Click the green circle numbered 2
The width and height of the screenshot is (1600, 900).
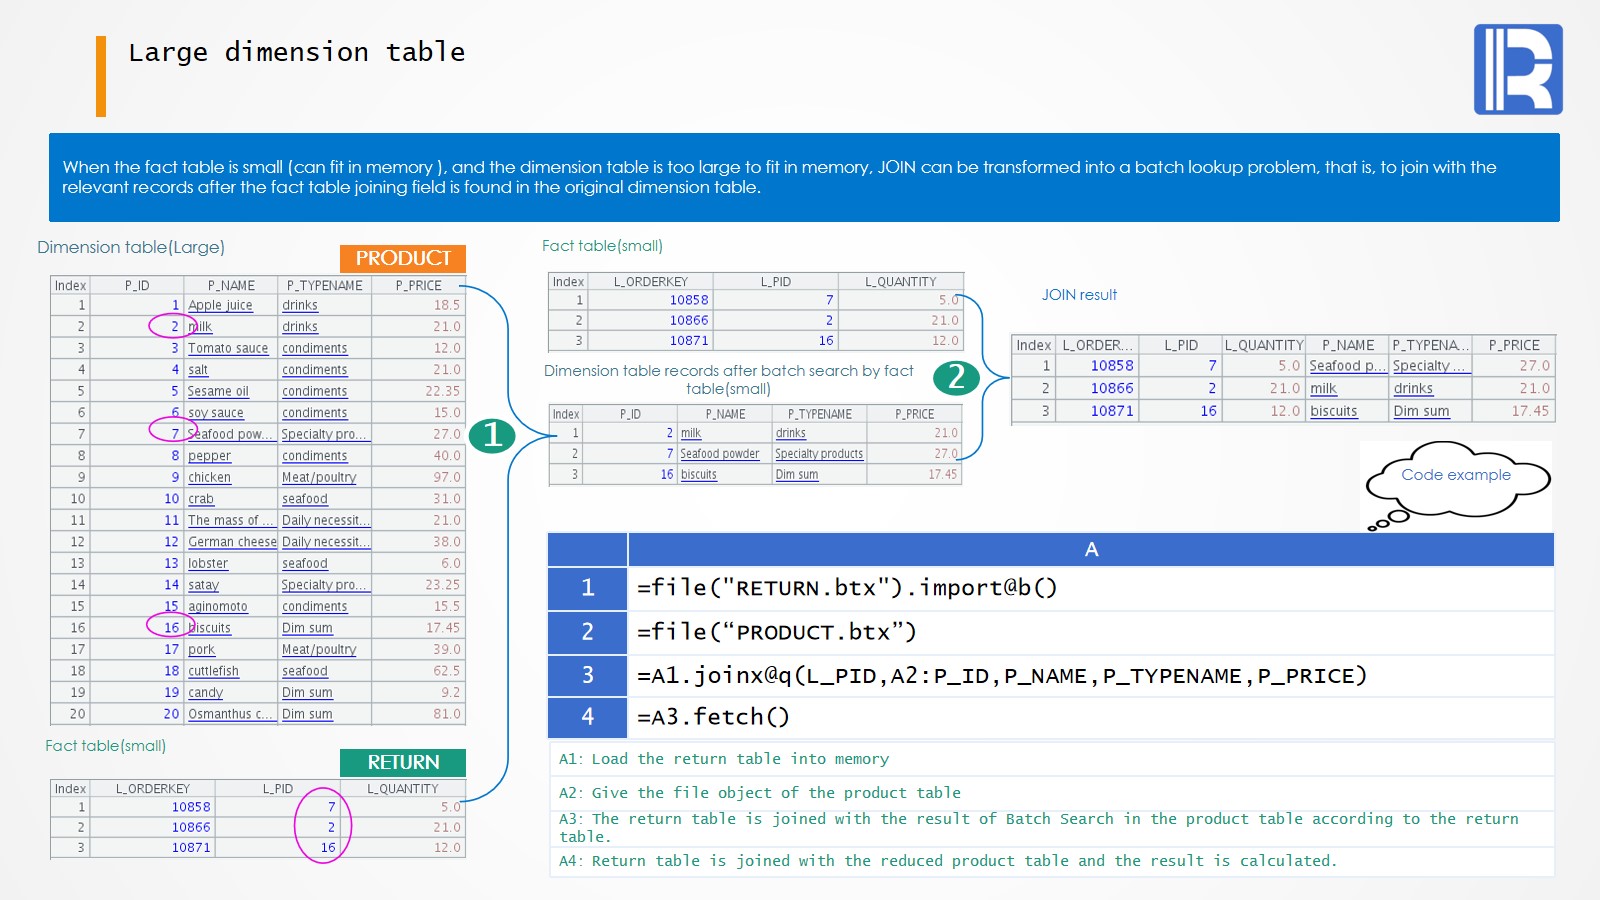(x=956, y=377)
